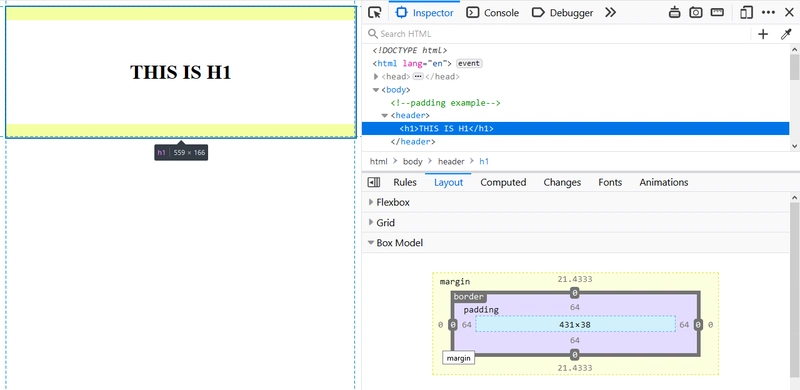Click the h1 breadcrumb
Viewport: 800px width, 390px height.
pos(484,161)
